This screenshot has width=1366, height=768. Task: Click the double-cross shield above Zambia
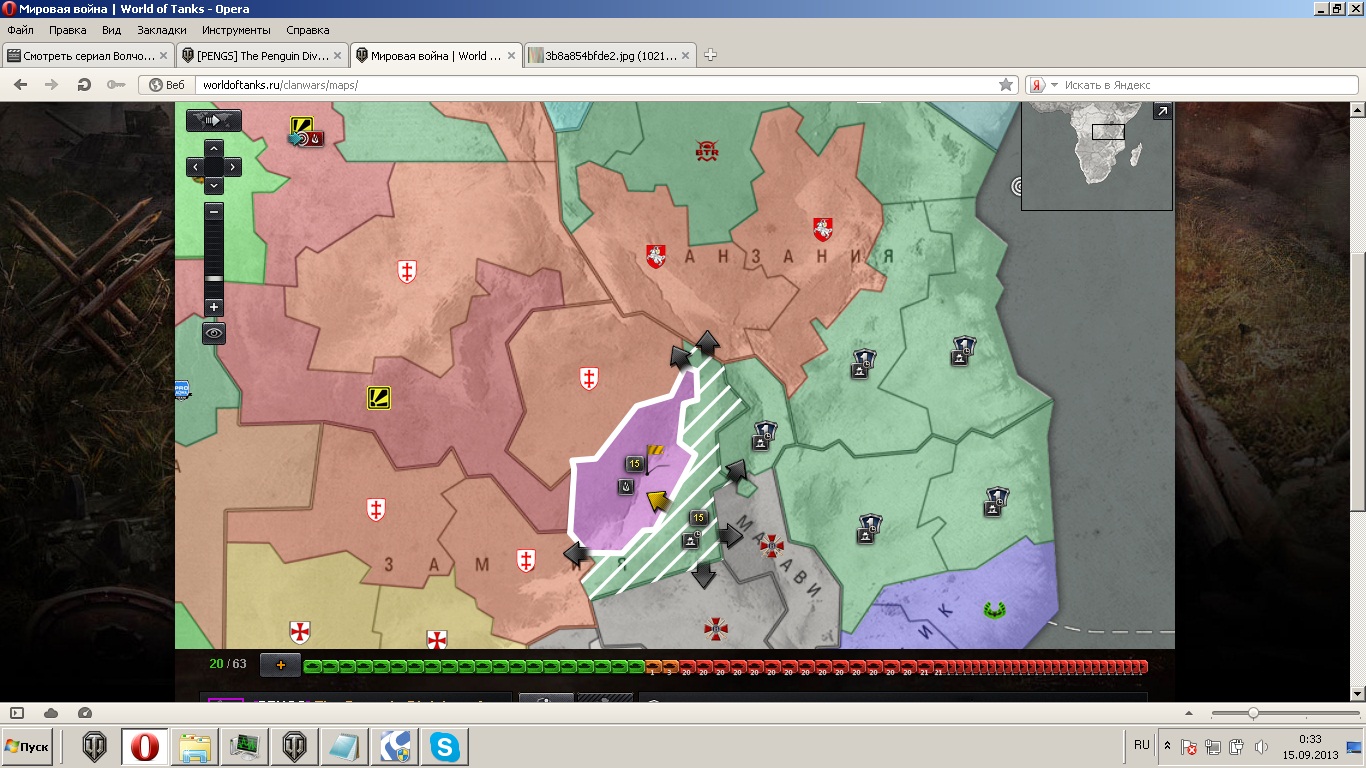(x=589, y=379)
